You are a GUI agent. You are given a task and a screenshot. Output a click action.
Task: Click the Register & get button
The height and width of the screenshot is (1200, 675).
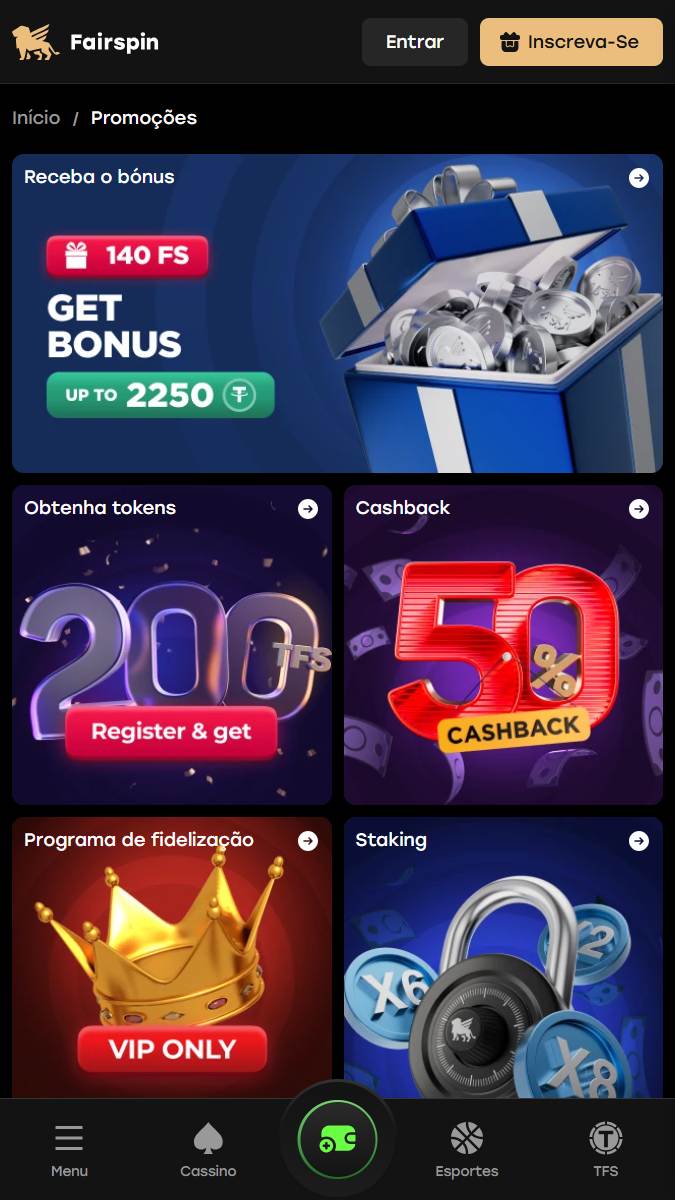click(171, 732)
